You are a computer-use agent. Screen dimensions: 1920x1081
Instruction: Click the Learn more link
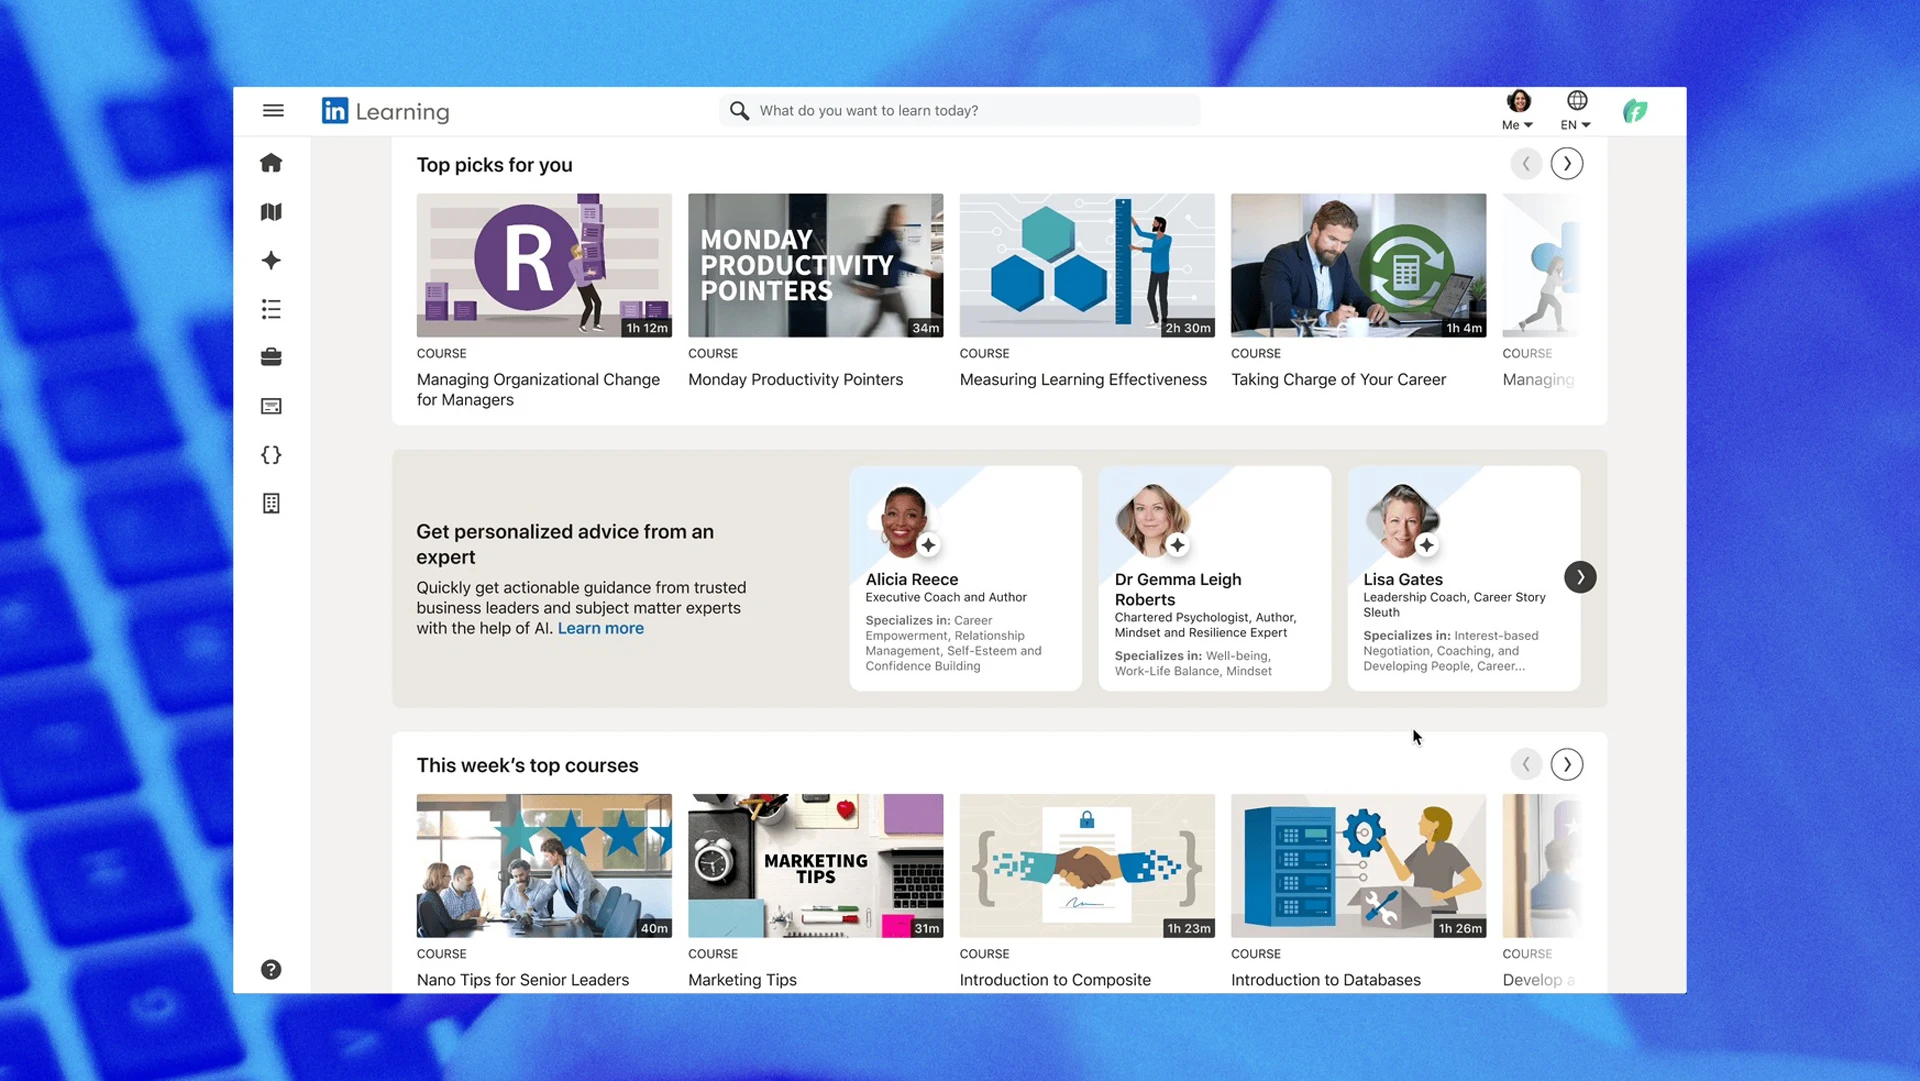(600, 628)
